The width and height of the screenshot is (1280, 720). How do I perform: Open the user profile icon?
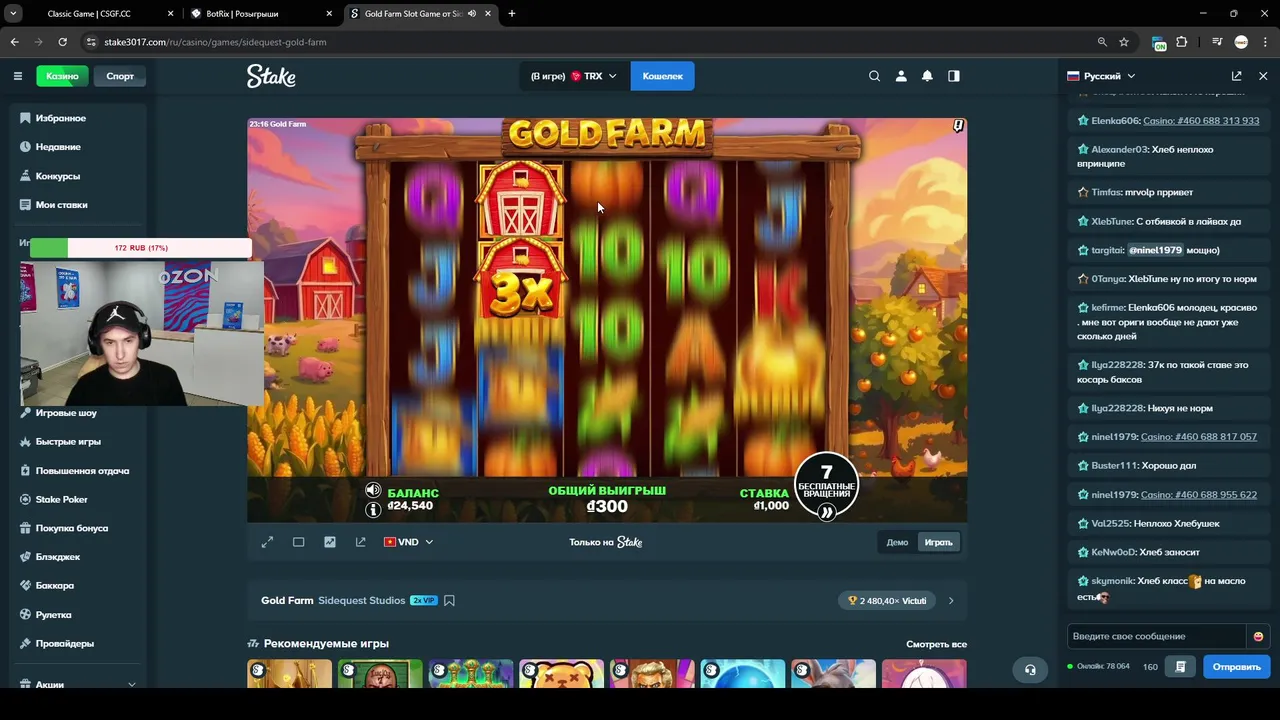click(901, 76)
